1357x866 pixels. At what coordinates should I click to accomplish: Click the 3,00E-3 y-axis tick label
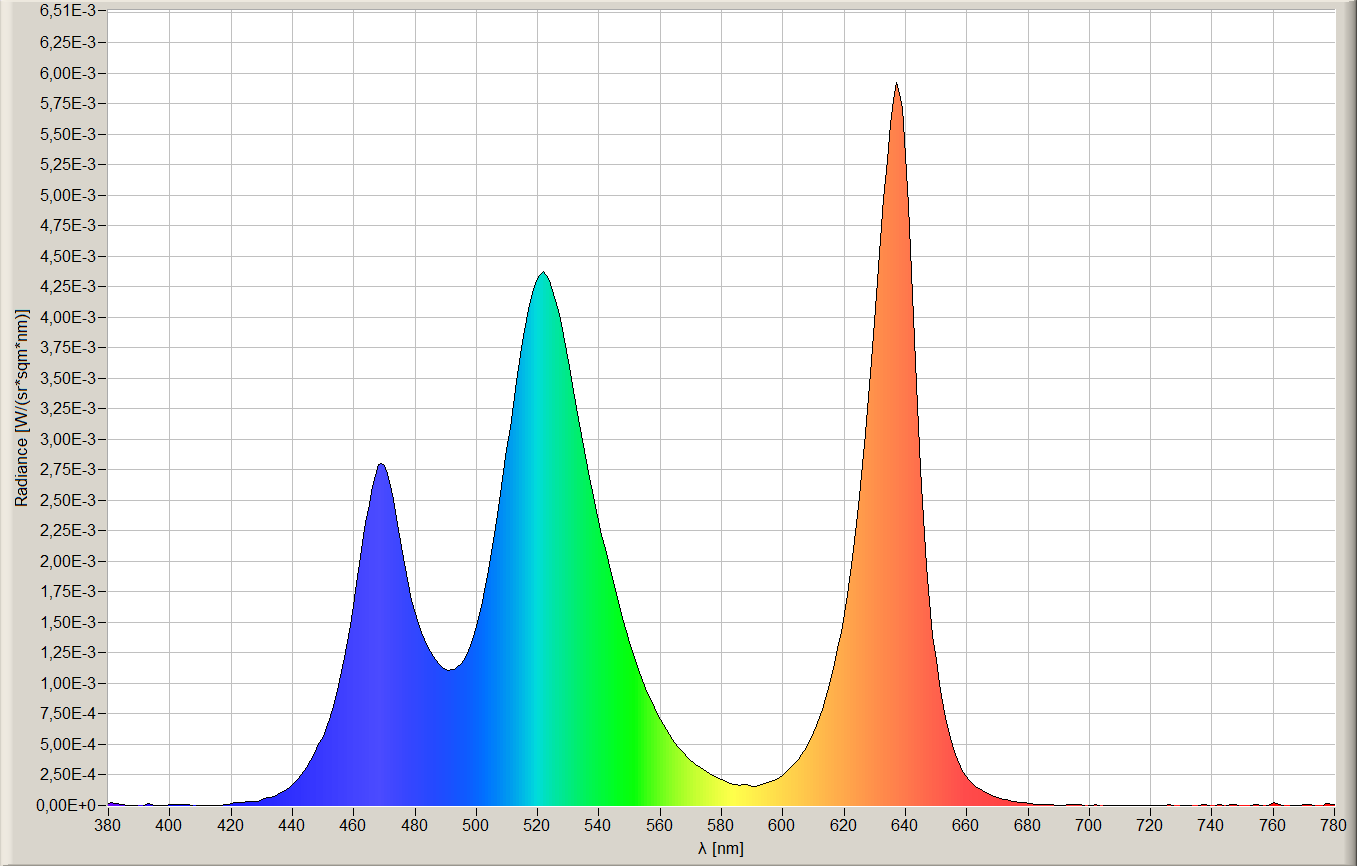[x=68, y=439]
